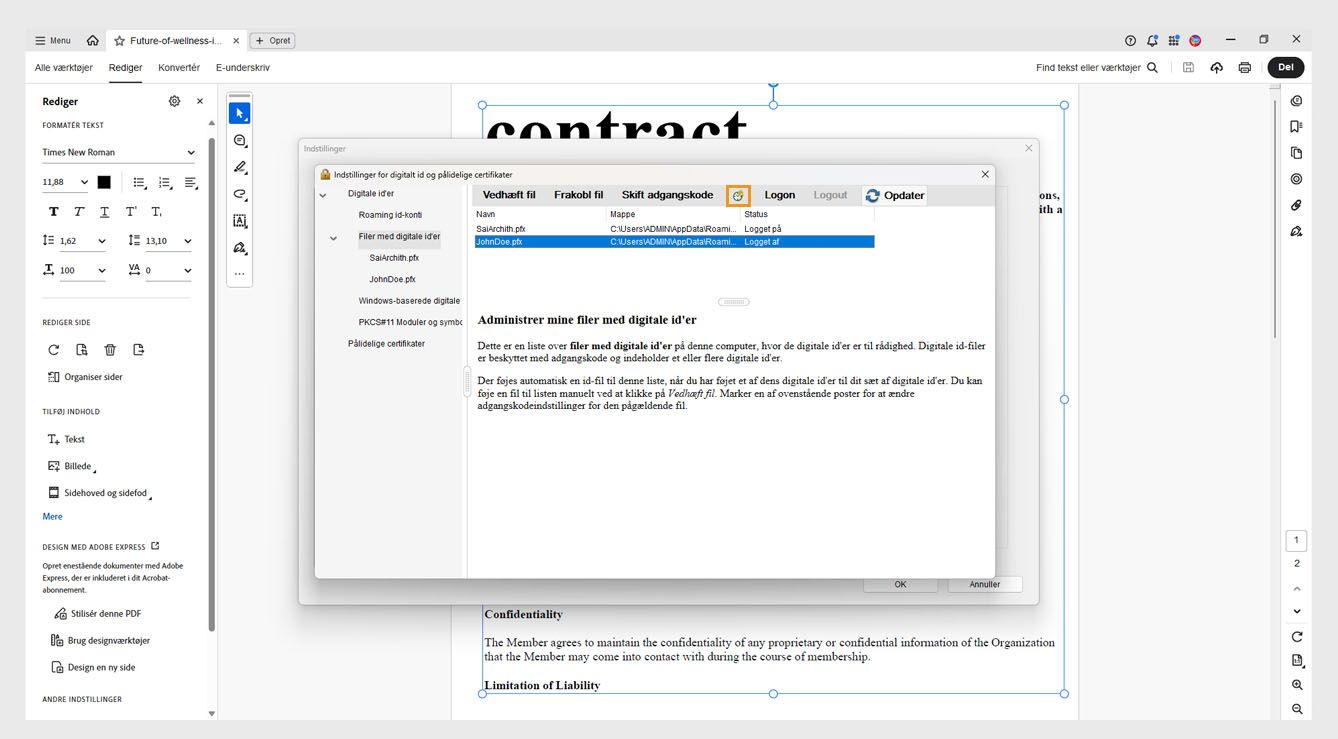This screenshot has width=1338, height=739.
Task: Click the cloud upload icon
Action: point(1217,68)
